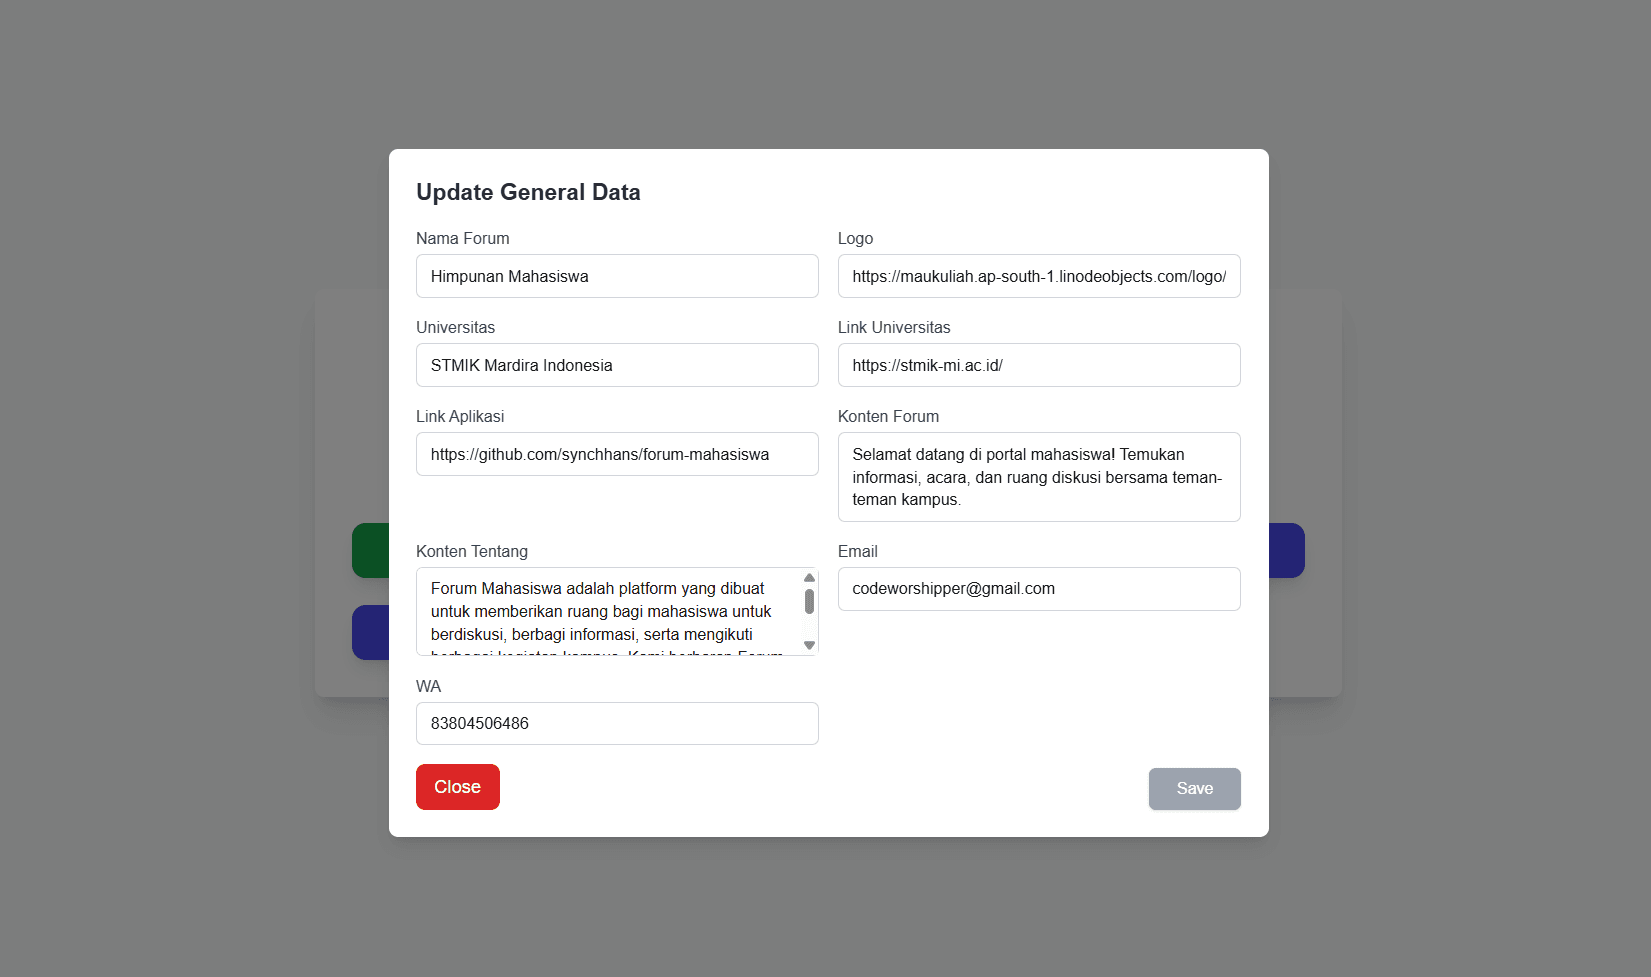Click the "WA" label above phone field
The height and width of the screenshot is (977, 1651).
428,686
